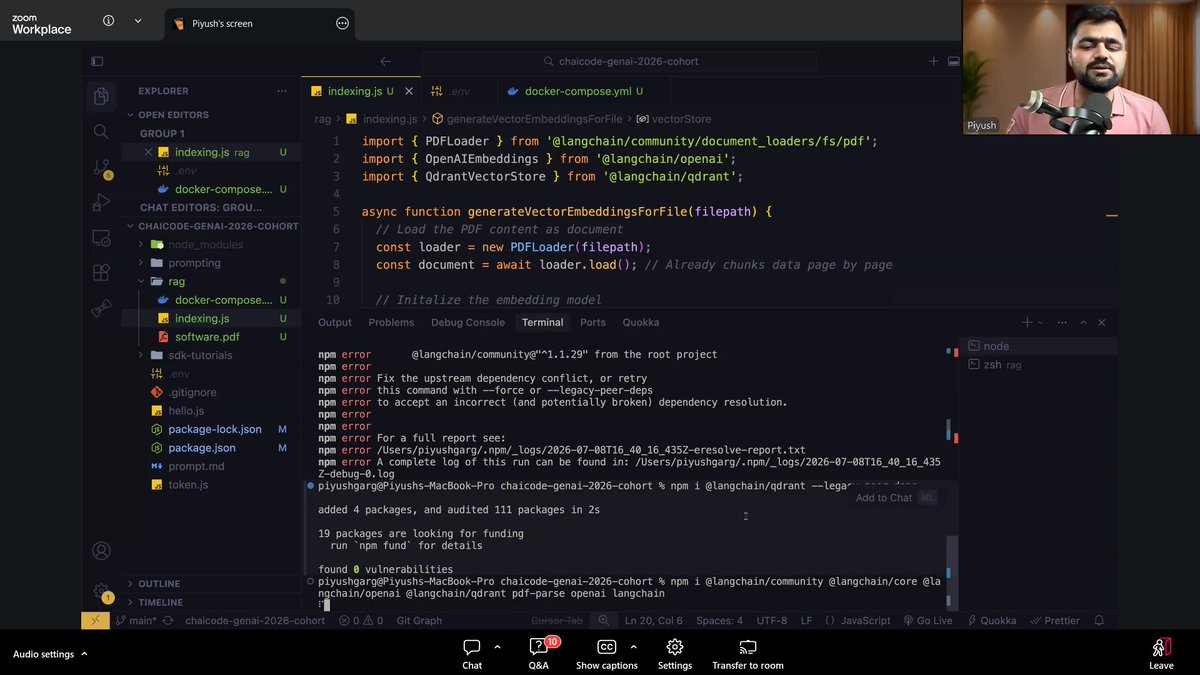This screenshot has height=675, width=1200.
Task: Switch to the Quokka panel tab
Action: pyautogui.click(x=641, y=322)
